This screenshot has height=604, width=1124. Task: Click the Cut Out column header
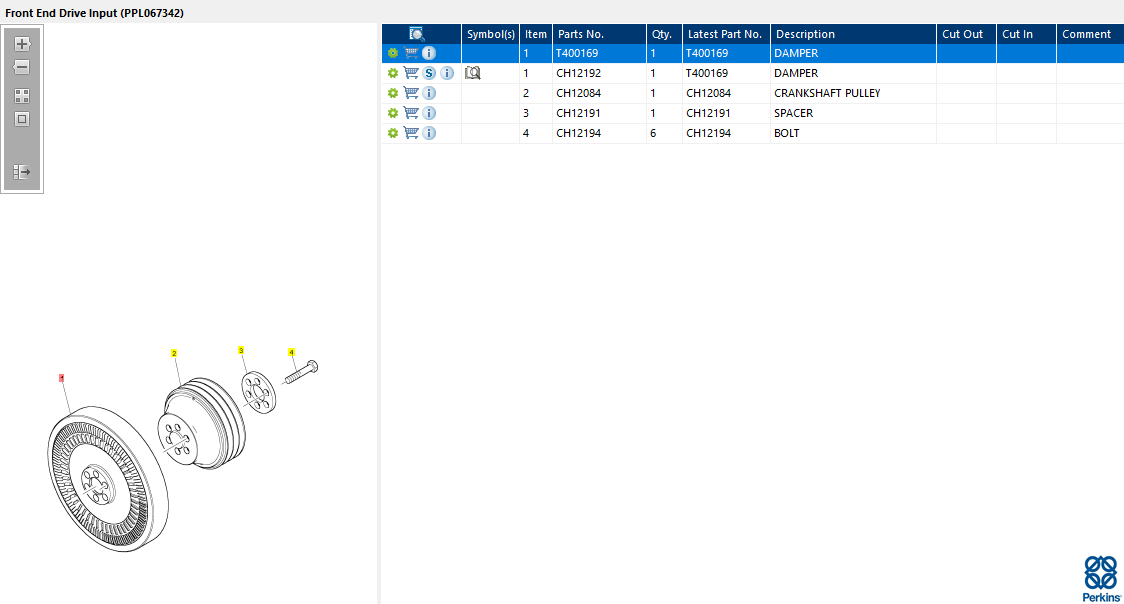[x=966, y=34]
